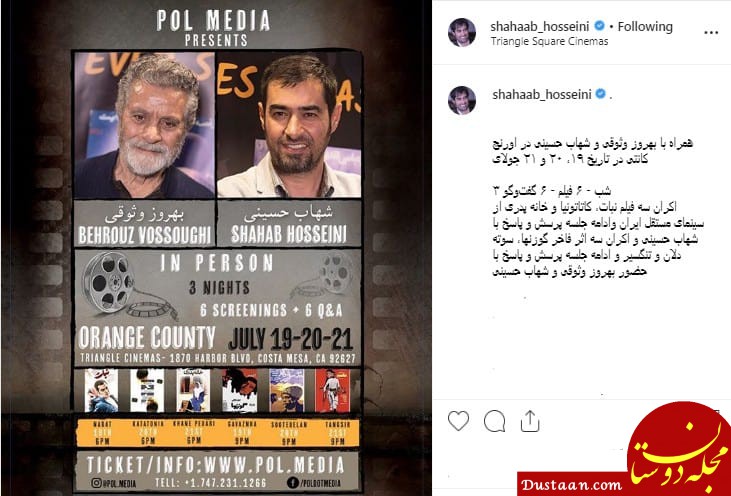The height and width of the screenshot is (496, 731).
Task: Click Shahab Hosseini's photo on the poster
Action: point(289,125)
